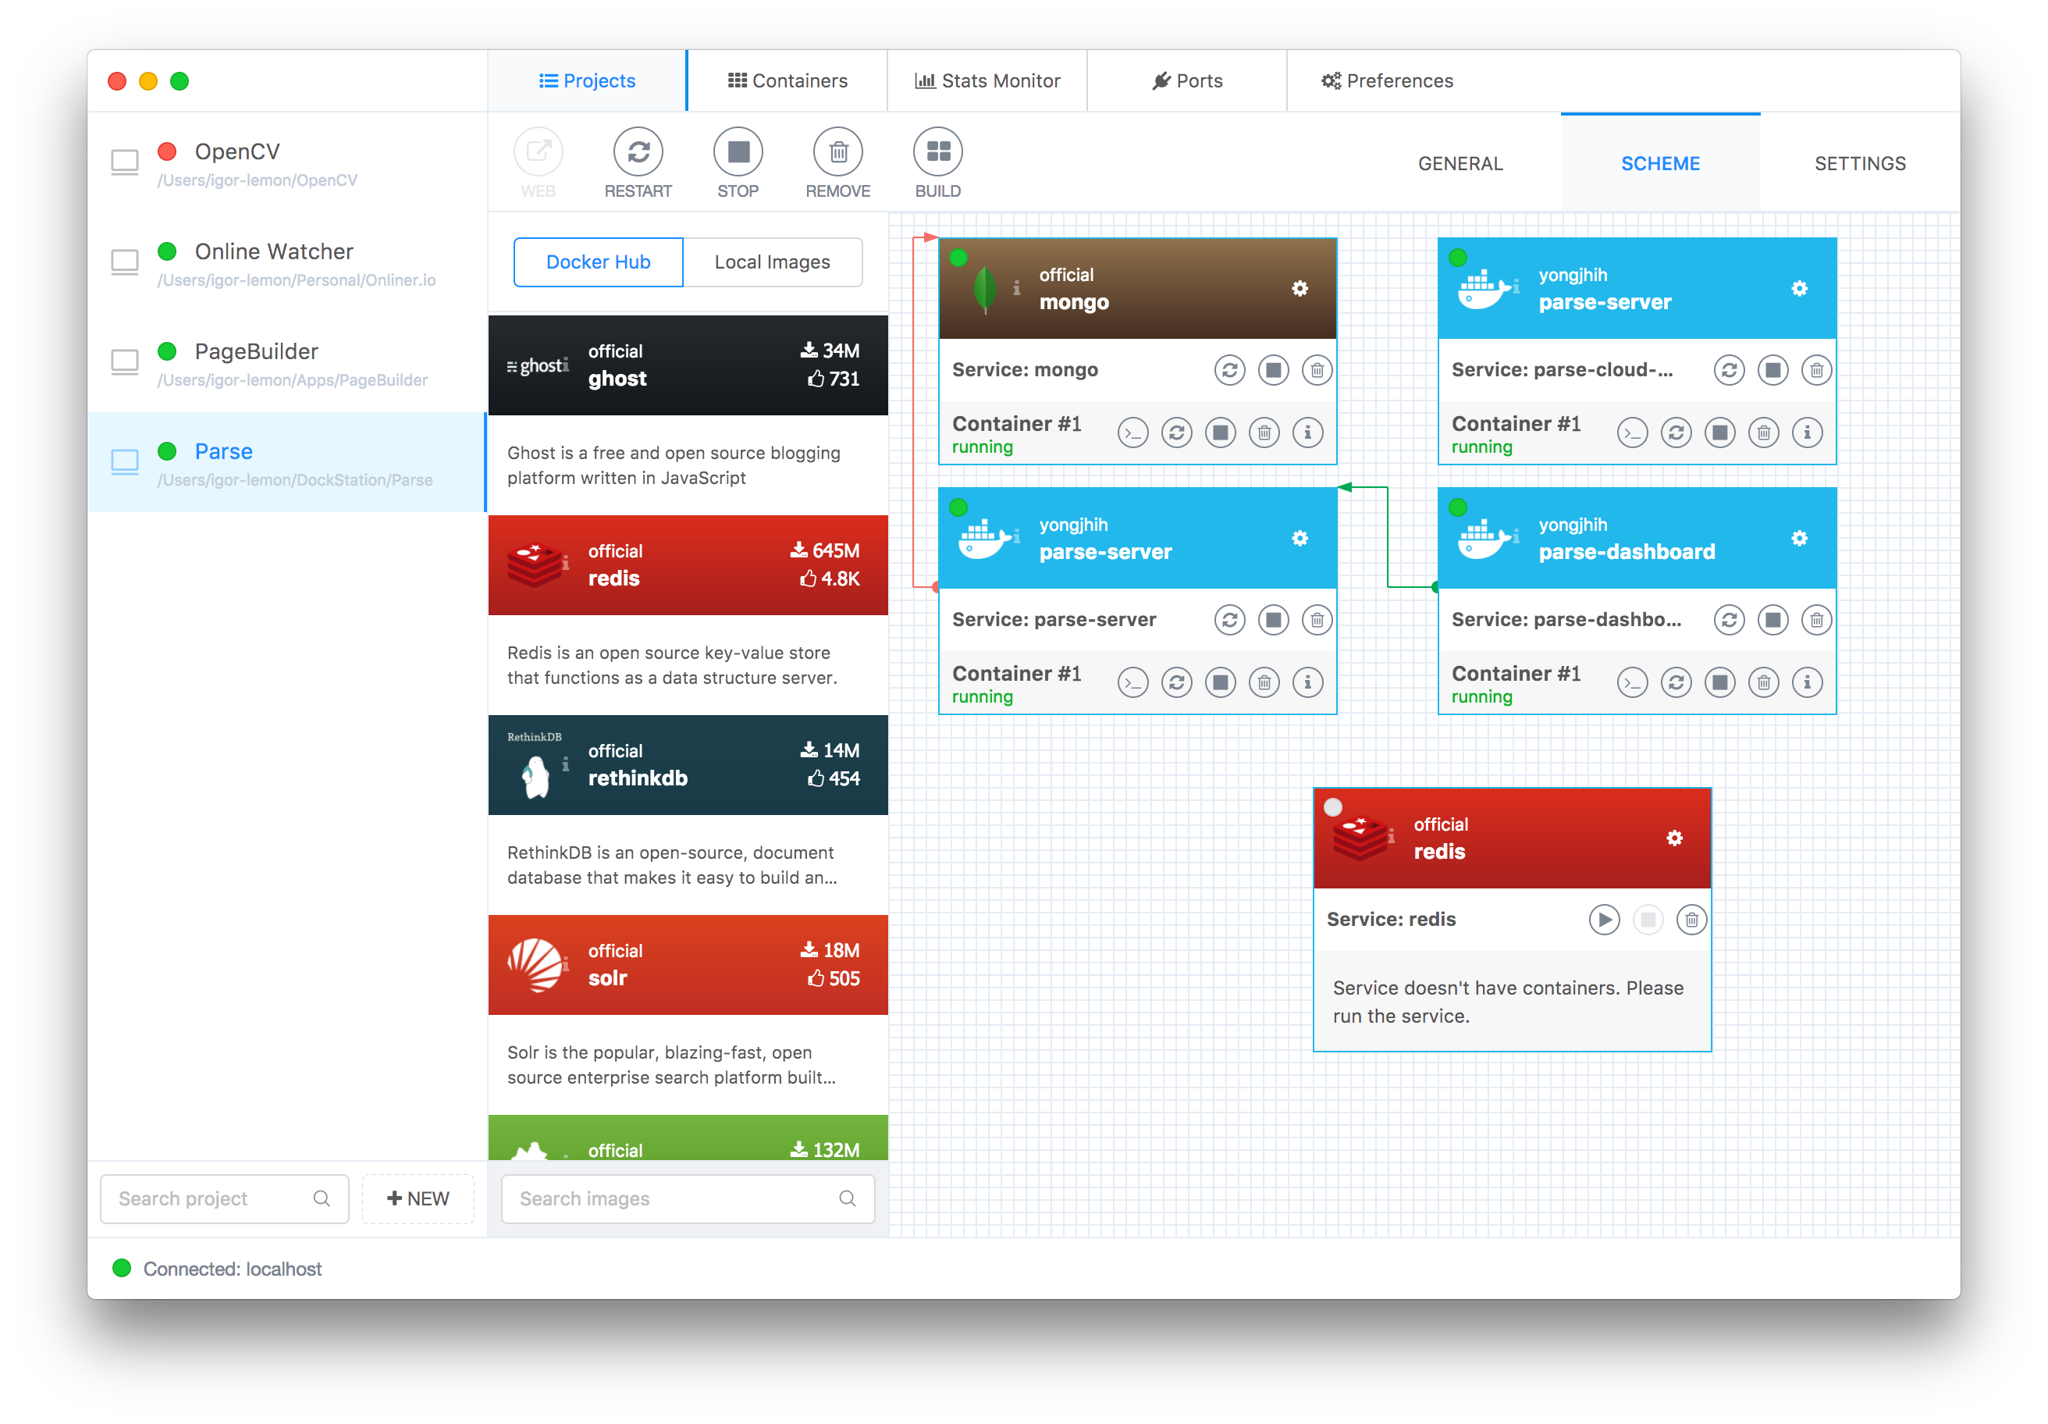The width and height of the screenshot is (2048, 1424).
Task: Toggle the OpenCV project monitor checkbox
Action: pos(125,161)
